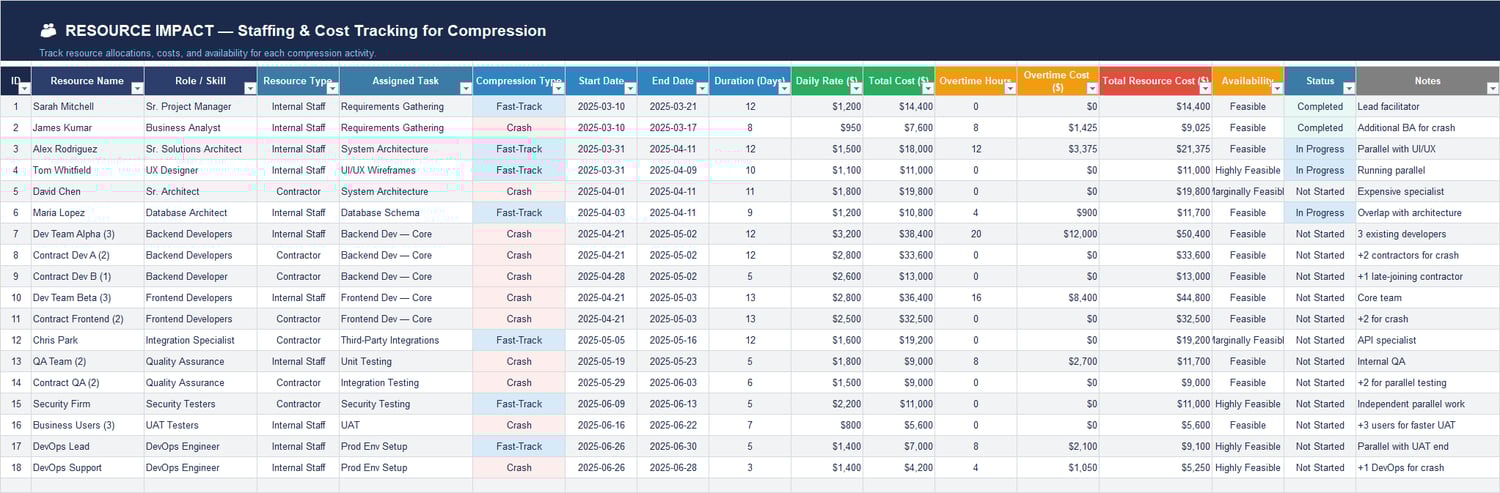Open the Total Cost filter dropdown
1500x493 pixels.
(928, 88)
